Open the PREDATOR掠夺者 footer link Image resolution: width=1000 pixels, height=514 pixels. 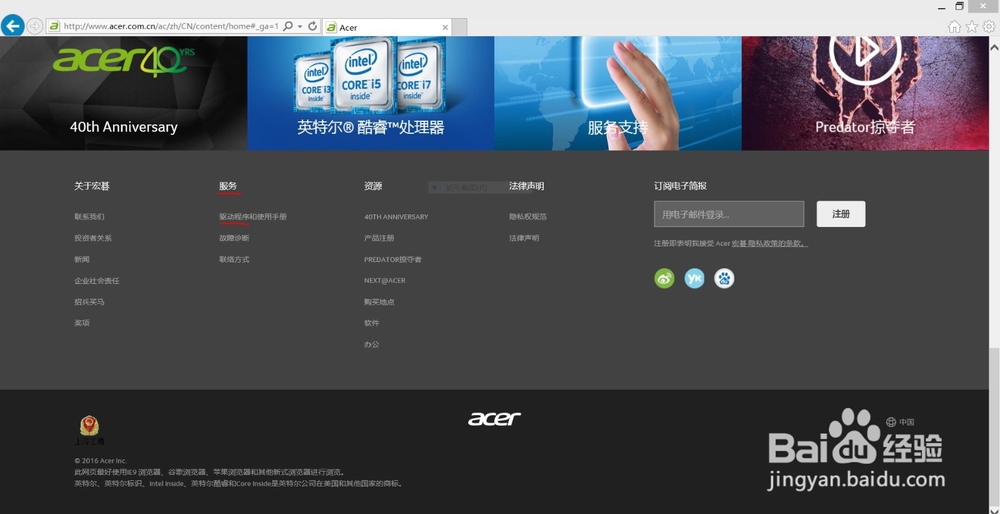coord(393,260)
